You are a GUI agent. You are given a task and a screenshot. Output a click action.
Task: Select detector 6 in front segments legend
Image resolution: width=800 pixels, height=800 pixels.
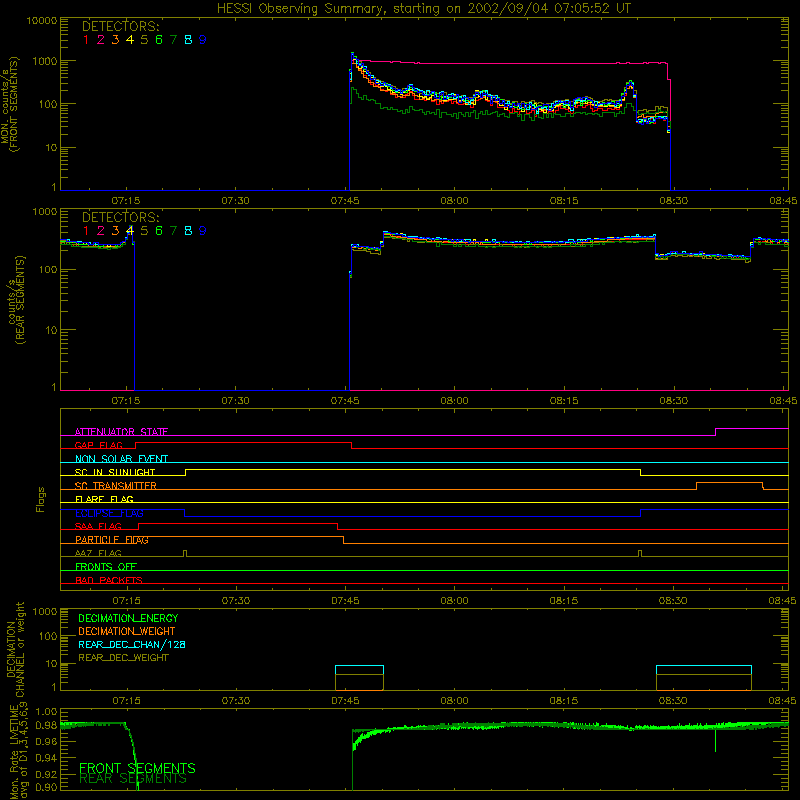159,40
